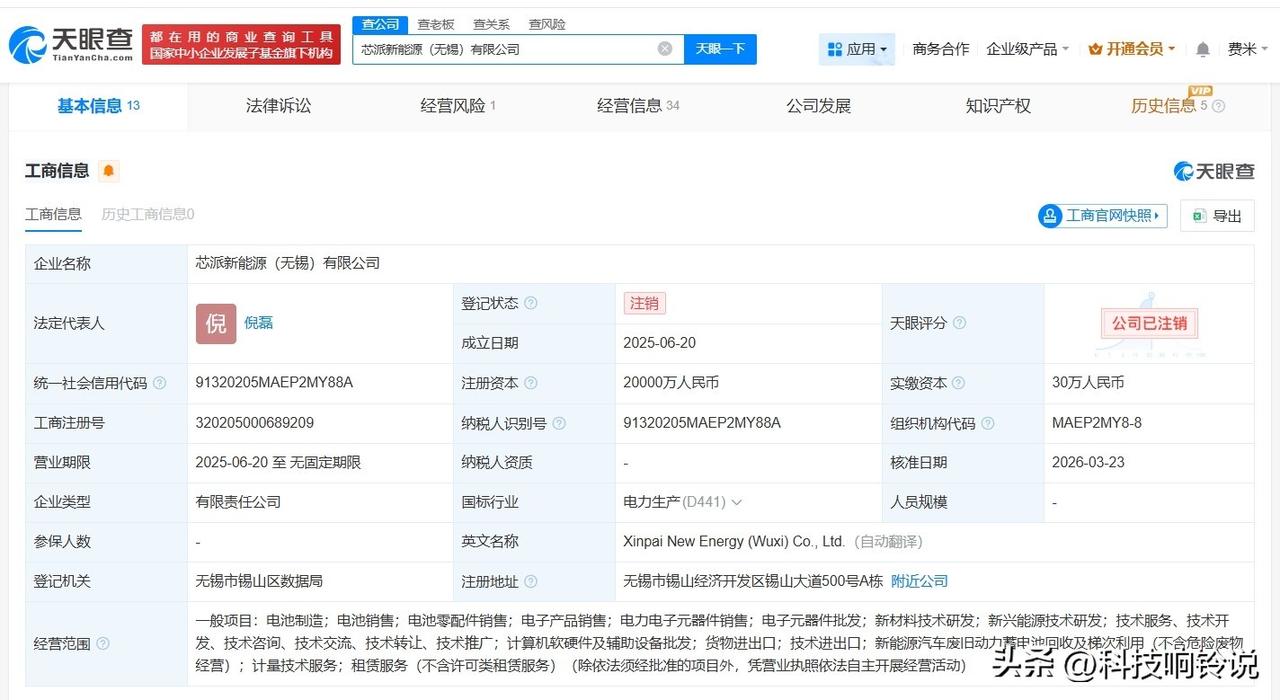Click the 倪 avatar for legal representative
Viewport: 1280px width, 700px height.
click(216, 323)
